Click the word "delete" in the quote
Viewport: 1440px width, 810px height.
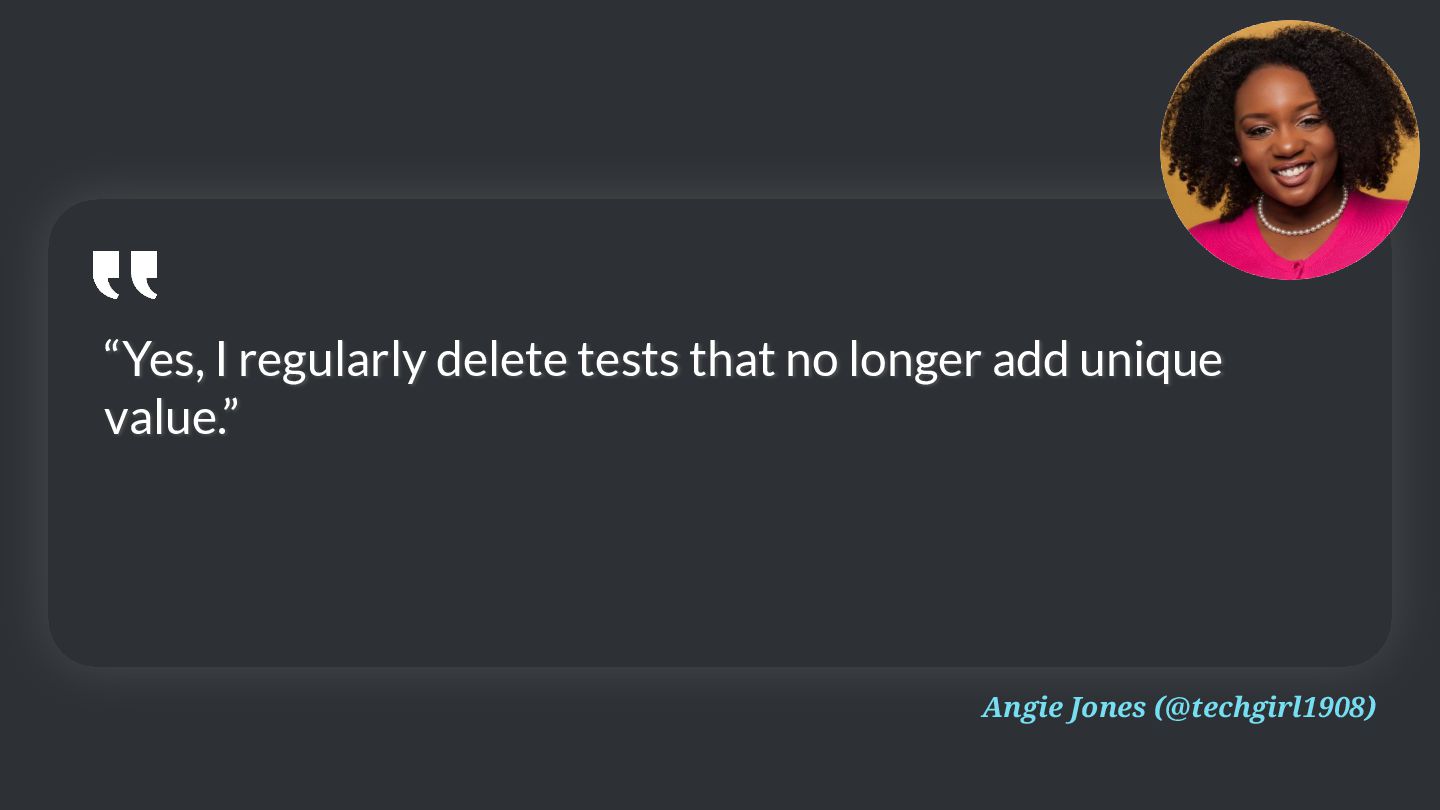(502, 360)
